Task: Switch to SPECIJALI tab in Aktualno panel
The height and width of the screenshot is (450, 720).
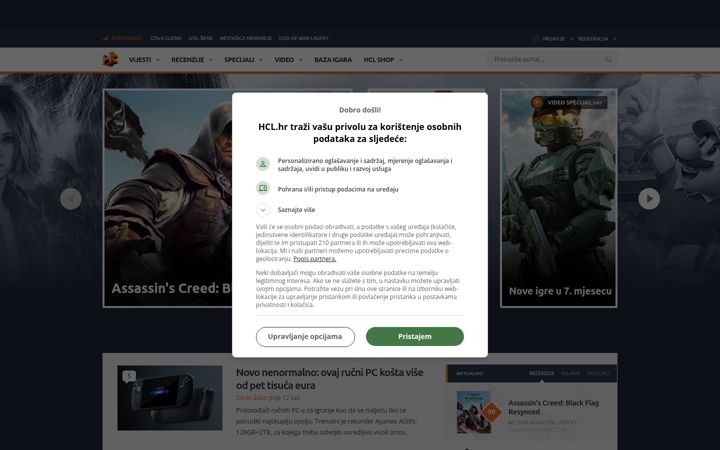Action: pyautogui.click(x=598, y=373)
